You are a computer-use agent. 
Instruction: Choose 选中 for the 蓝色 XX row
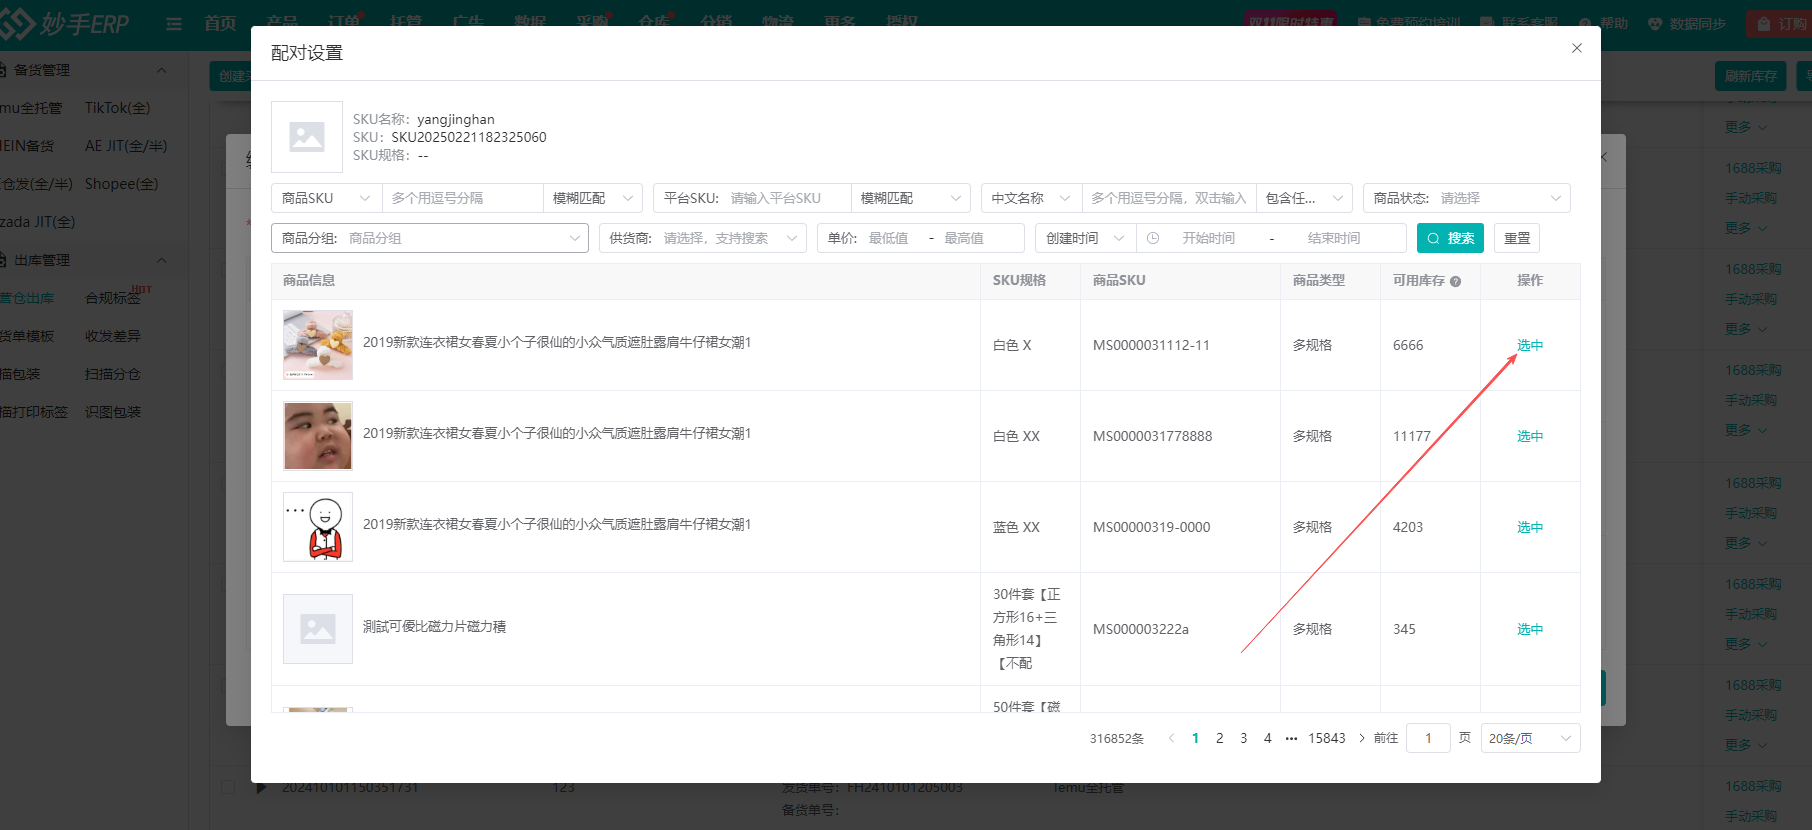(x=1529, y=527)
